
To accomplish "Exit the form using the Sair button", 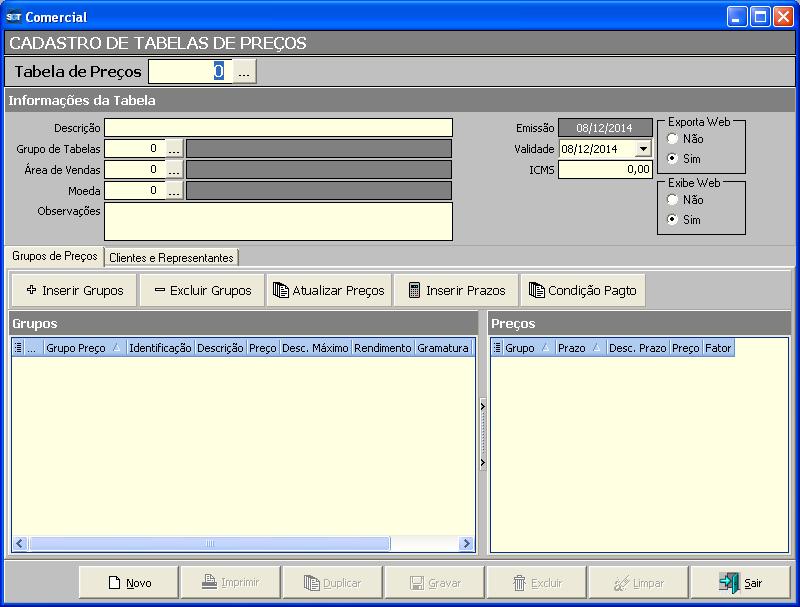I will [740, 583].
